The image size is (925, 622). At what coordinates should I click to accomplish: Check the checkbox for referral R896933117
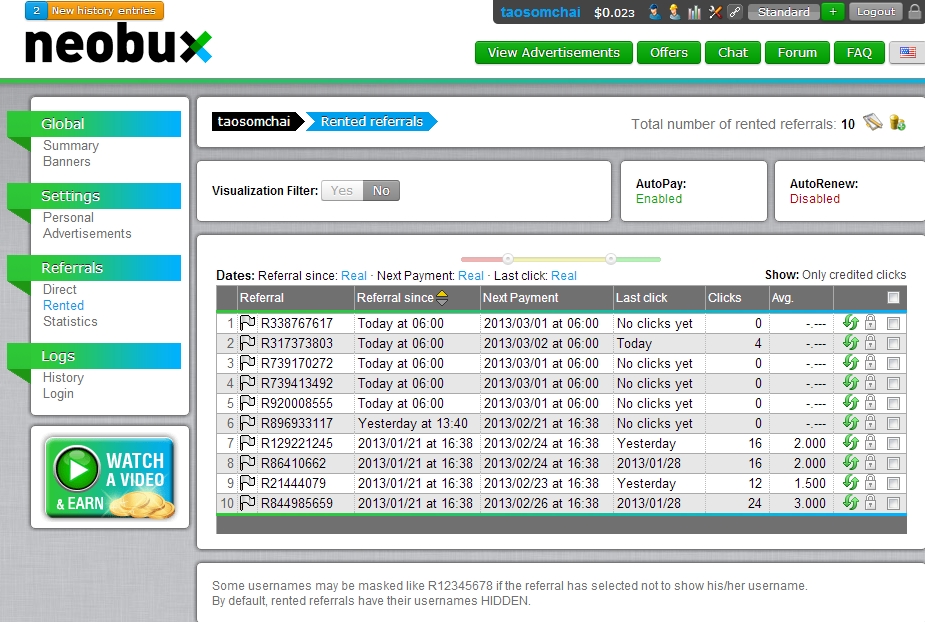point(893,424)
